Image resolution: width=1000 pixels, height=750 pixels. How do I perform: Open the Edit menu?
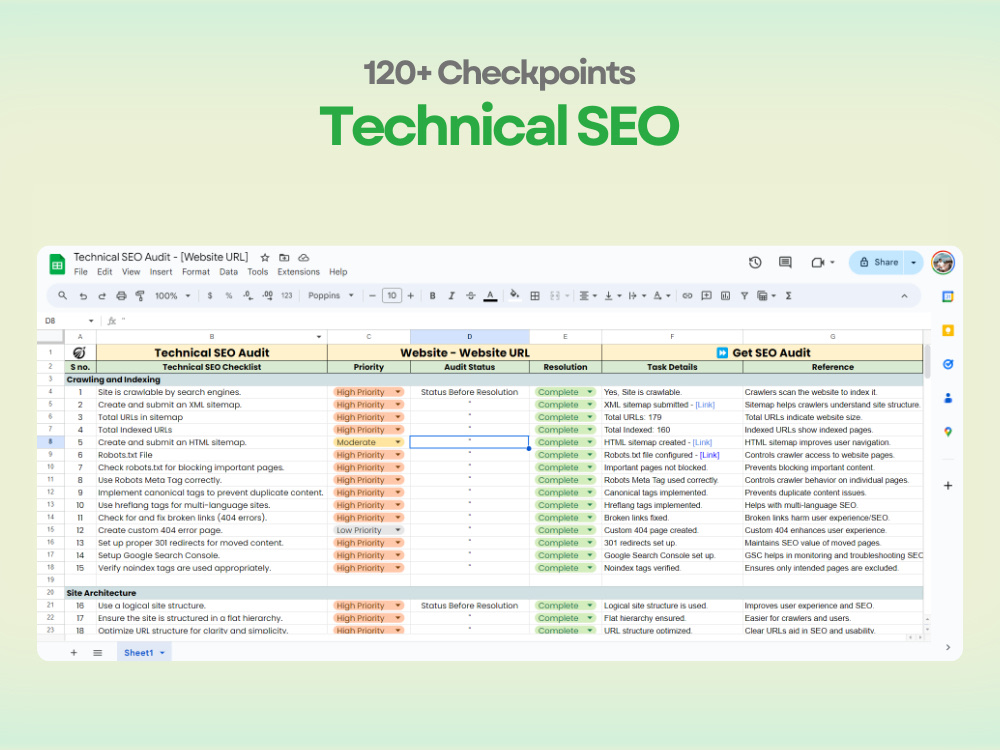(x=105, y=272)
